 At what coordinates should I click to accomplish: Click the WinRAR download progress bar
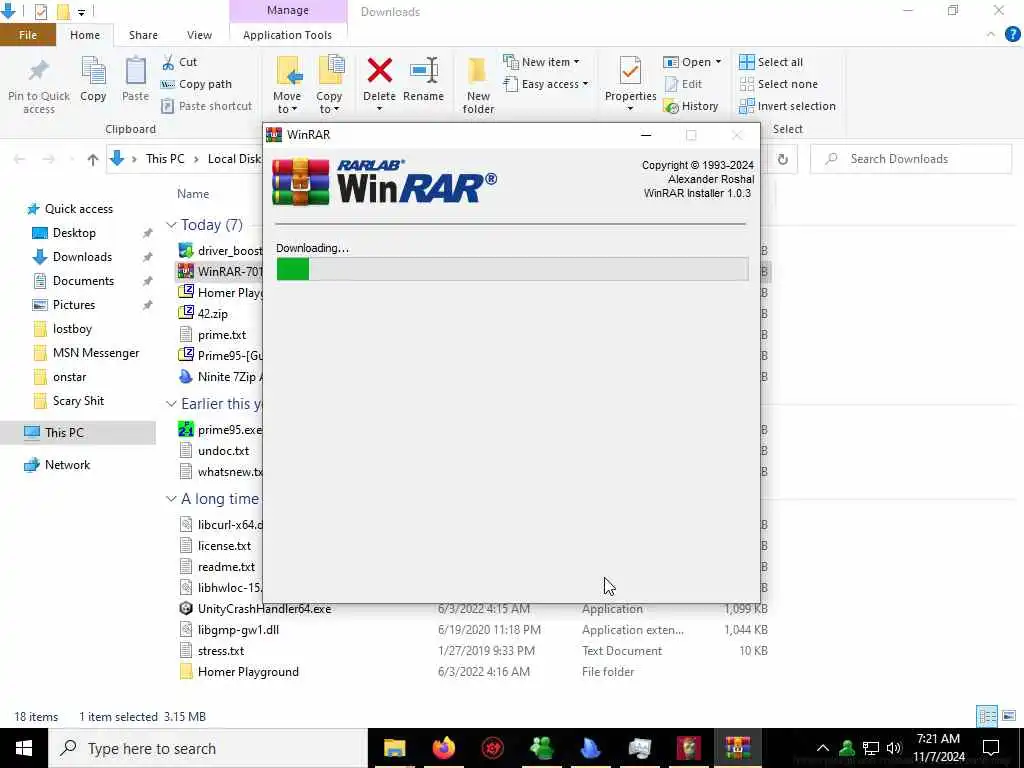(x=512, y=269)
